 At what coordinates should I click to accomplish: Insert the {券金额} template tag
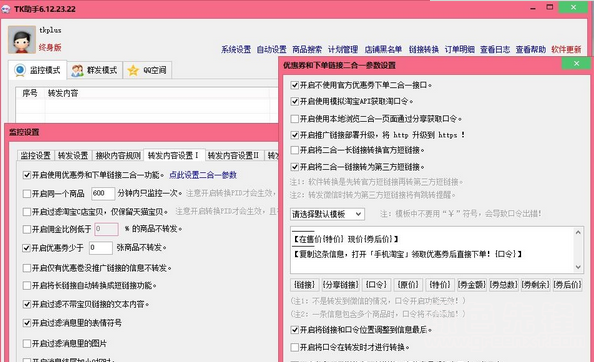[x=471, y=285]
